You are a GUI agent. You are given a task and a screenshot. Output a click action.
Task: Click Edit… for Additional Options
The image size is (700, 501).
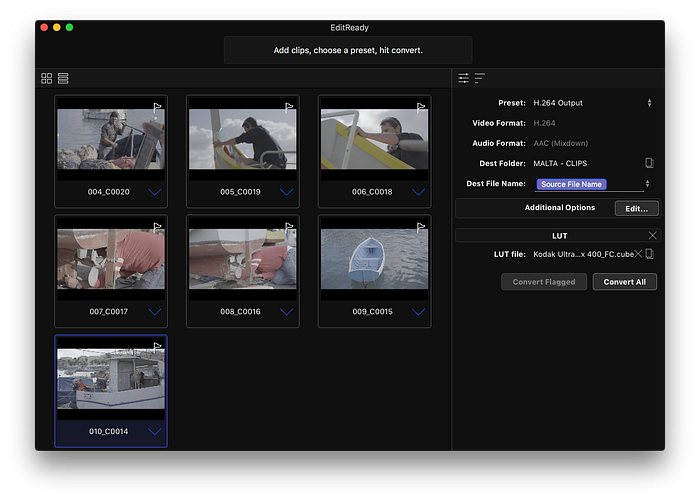[636, 209]
